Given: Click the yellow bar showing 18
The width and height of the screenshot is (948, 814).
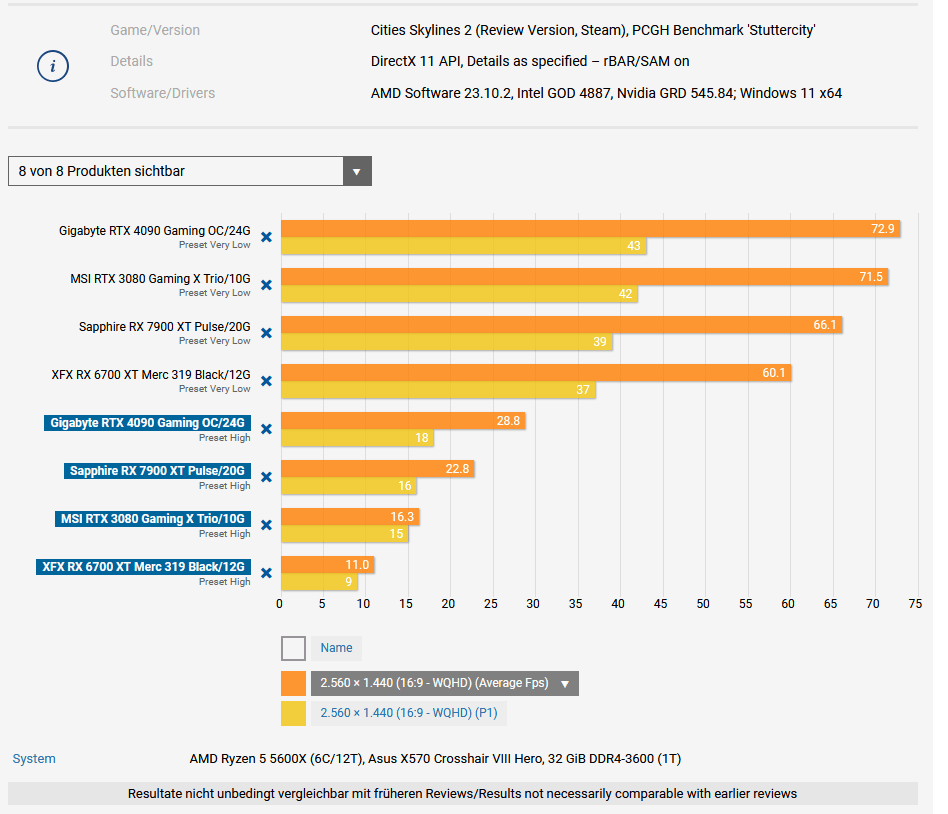Looking at the screenshot, I should pos(357,438).
